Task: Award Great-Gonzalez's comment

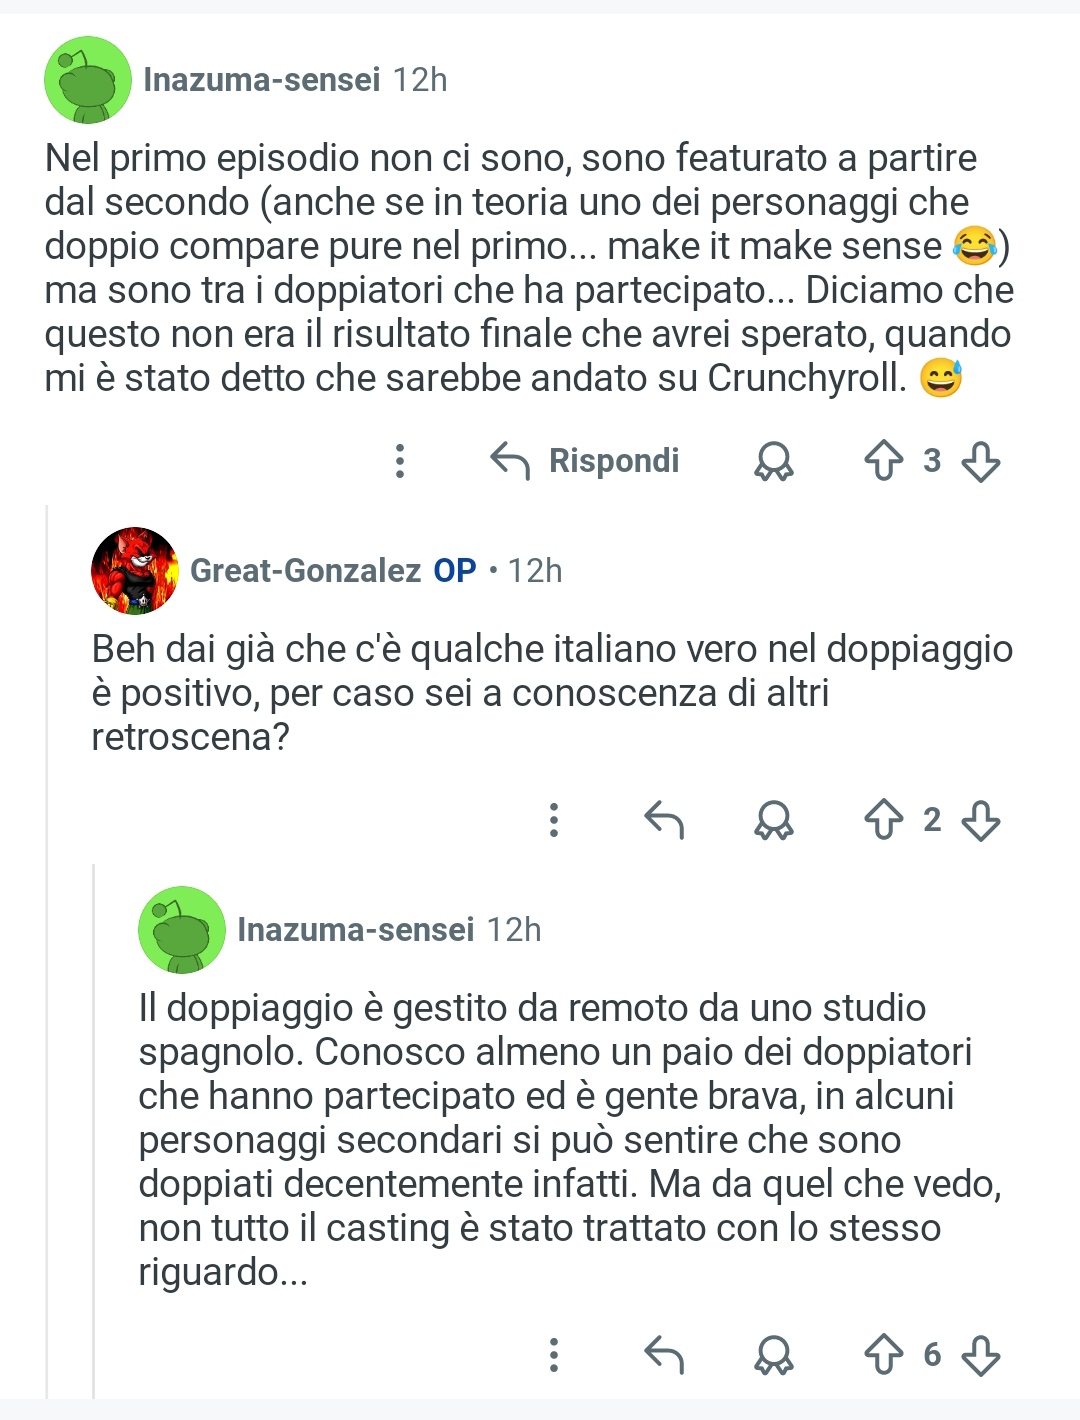Action: (773, 820)
